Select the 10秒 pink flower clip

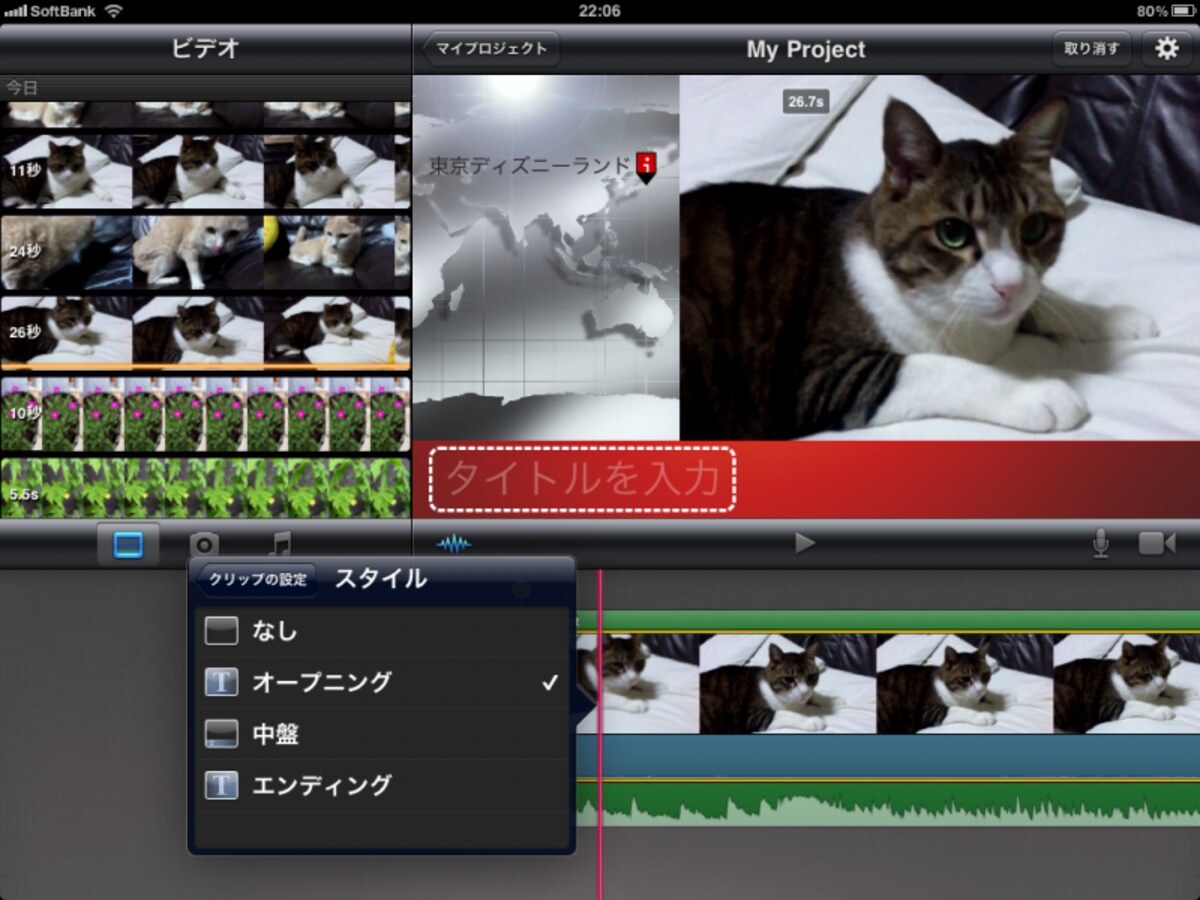[x=205, y=414]
